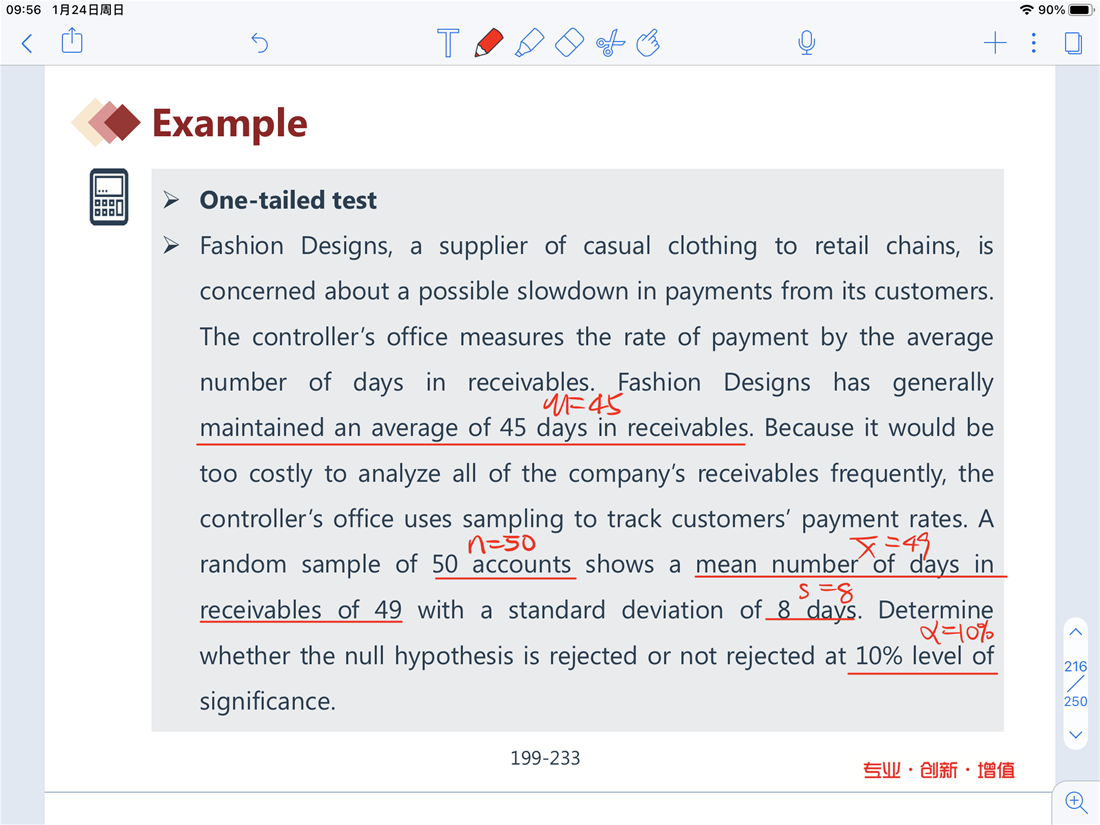Click the Wi-Fi icon in status bar
The width and height of the screenshot is (1100, 825).
coord(1026,10)
